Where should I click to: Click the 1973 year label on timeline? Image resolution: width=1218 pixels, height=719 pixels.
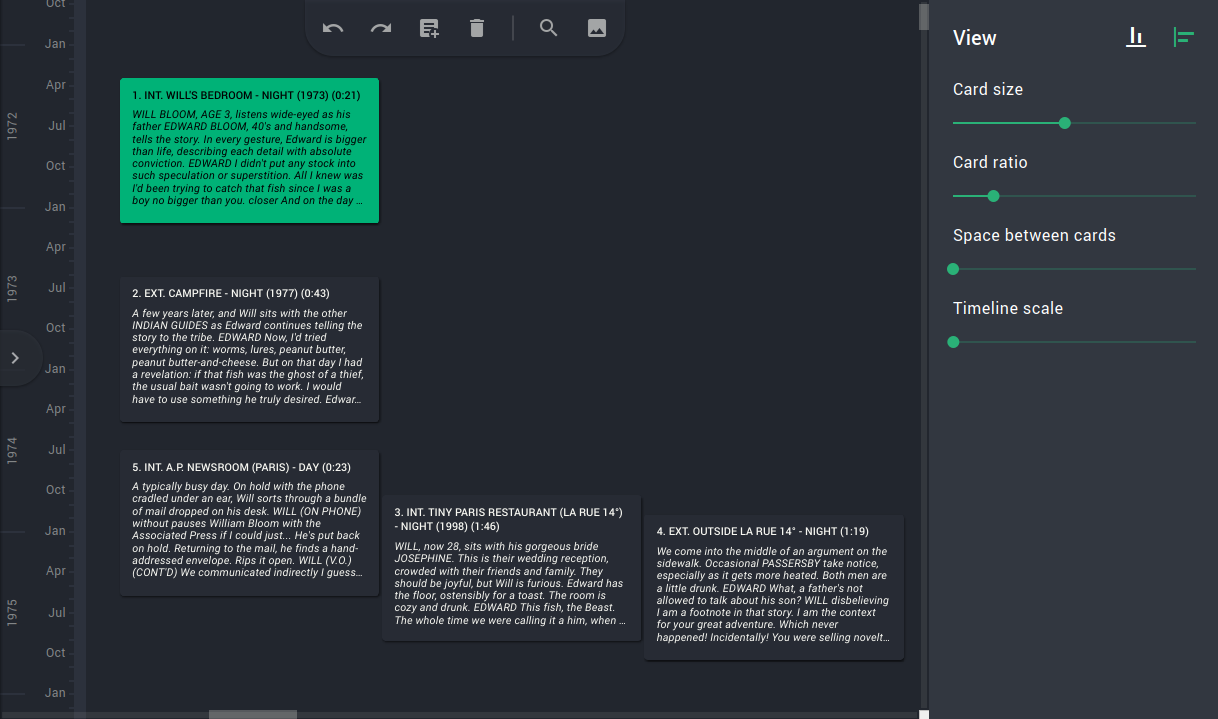point(12,288)
